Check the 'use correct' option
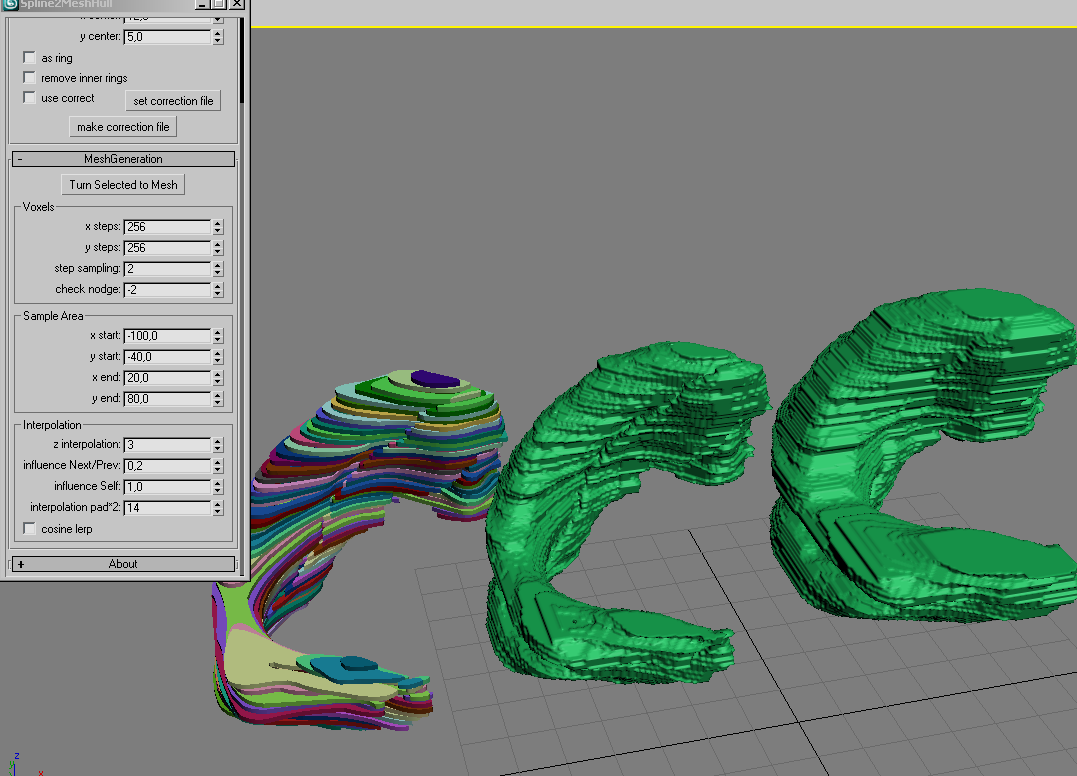The image size is (1077, 776). pos(30,98)
